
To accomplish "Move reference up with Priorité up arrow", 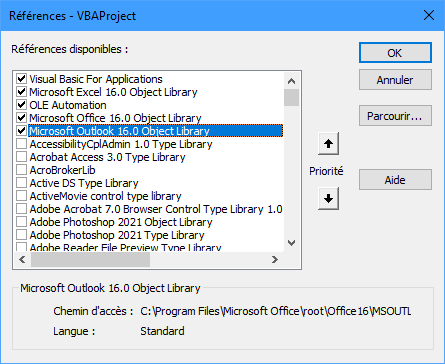I will click(x=328, y=144).
